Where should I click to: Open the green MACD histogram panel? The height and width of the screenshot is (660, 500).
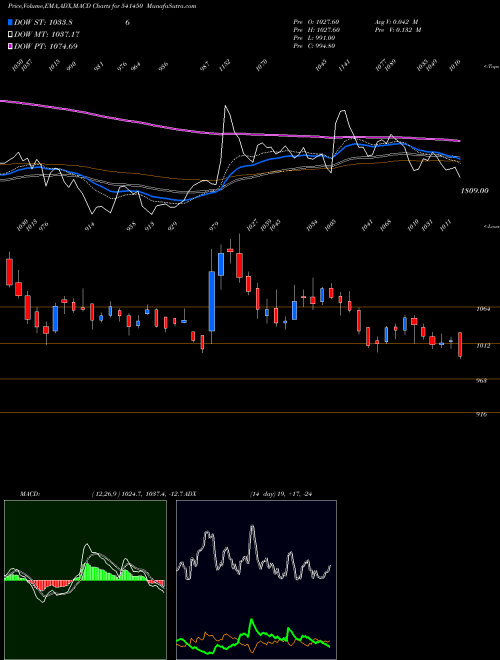85,580
